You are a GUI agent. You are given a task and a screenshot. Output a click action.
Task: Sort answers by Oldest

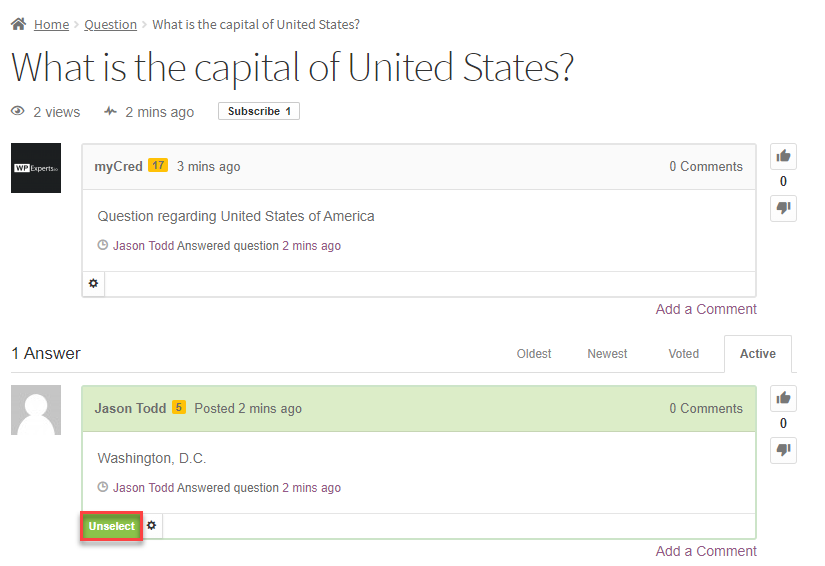point(534,354)
